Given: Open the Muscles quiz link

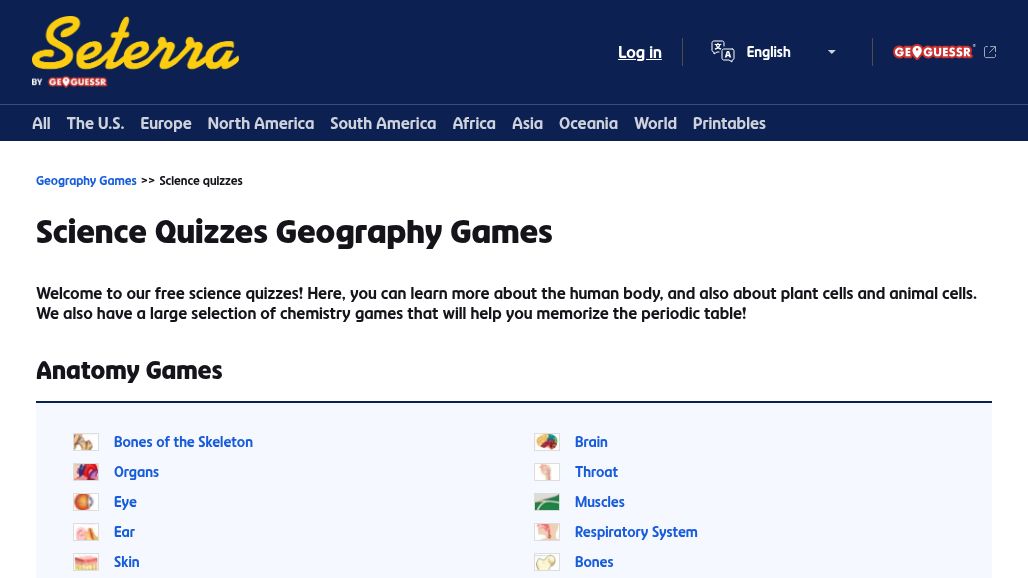Looking at the screenshot, I should point(599,502).
